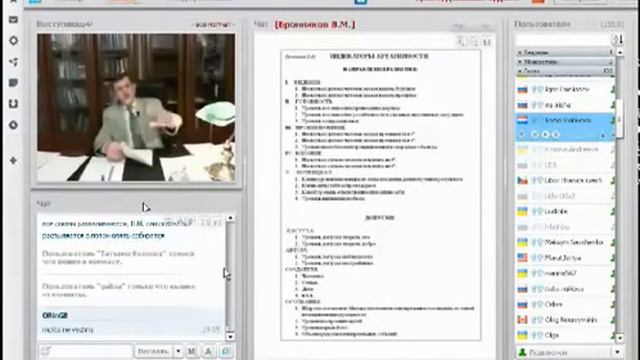The width and height of the screenshot is (640, 360).
Task: Collapse the second users group header
Action: [565, 62]
